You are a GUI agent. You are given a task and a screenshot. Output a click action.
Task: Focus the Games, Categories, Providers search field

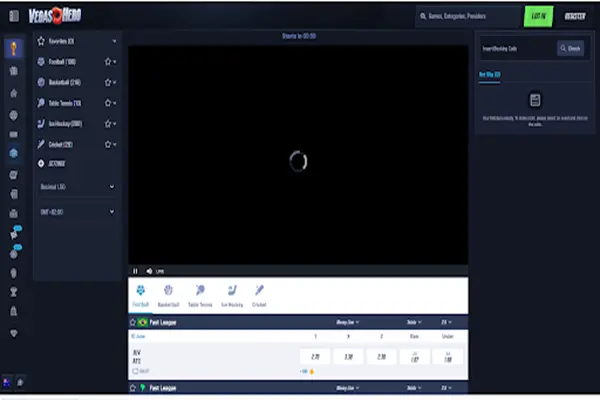(x=468, y=16)
